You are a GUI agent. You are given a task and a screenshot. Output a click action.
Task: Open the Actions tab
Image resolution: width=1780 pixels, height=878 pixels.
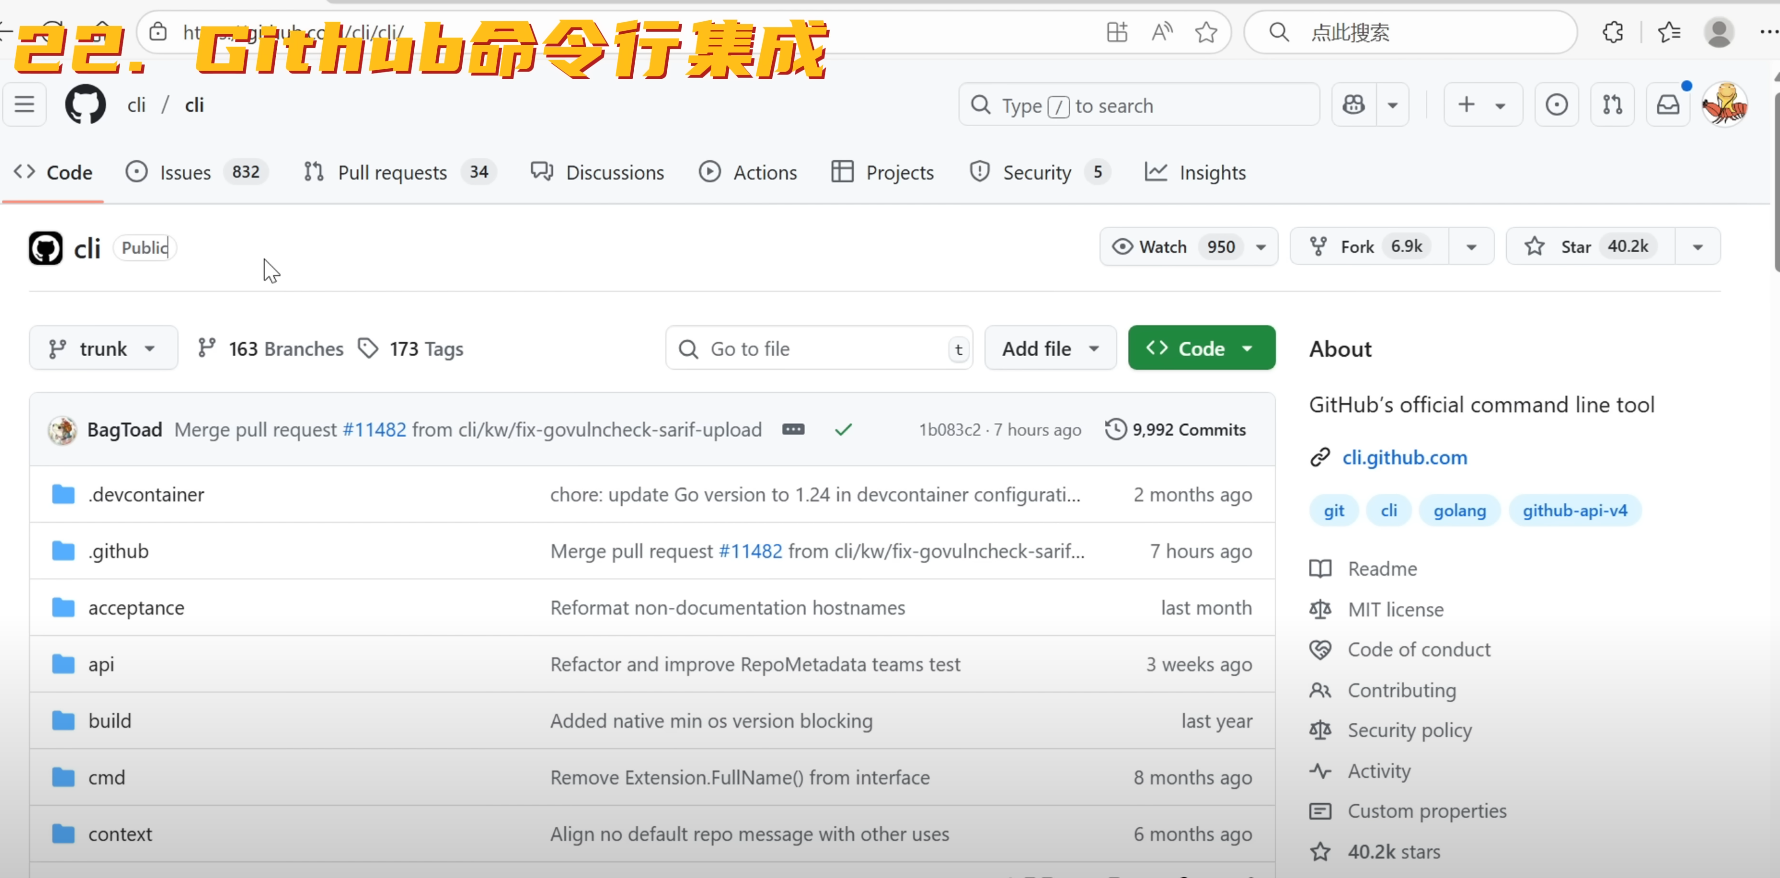[748, 173]
